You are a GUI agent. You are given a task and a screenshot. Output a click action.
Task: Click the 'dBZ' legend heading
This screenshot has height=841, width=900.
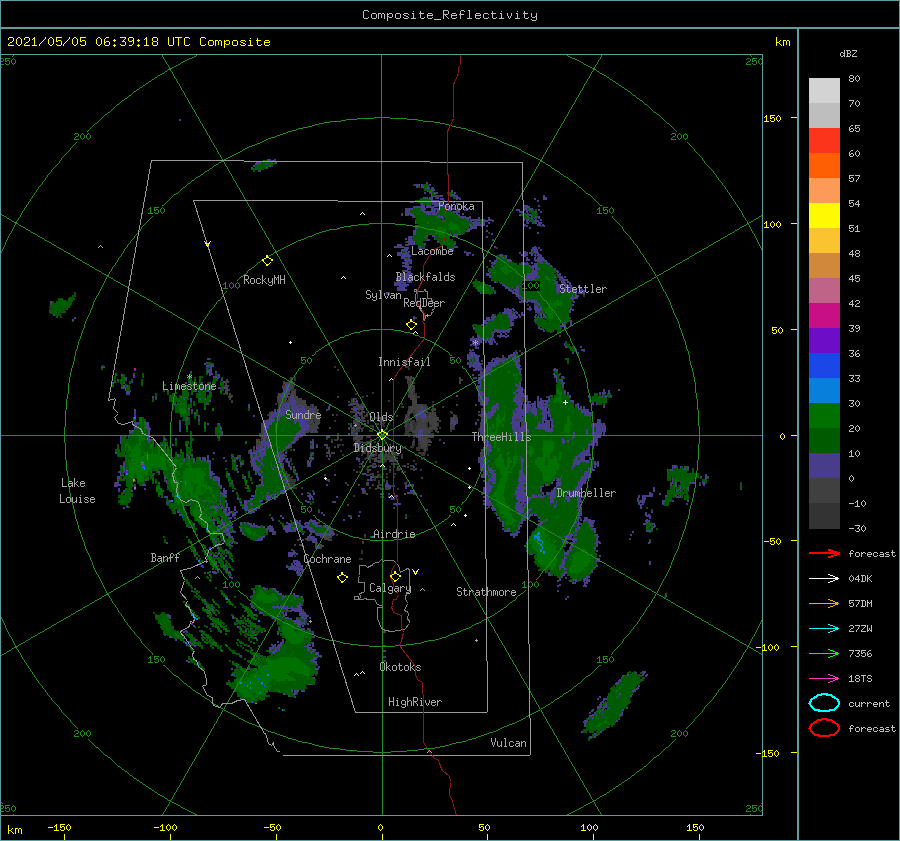click(848, 53)
